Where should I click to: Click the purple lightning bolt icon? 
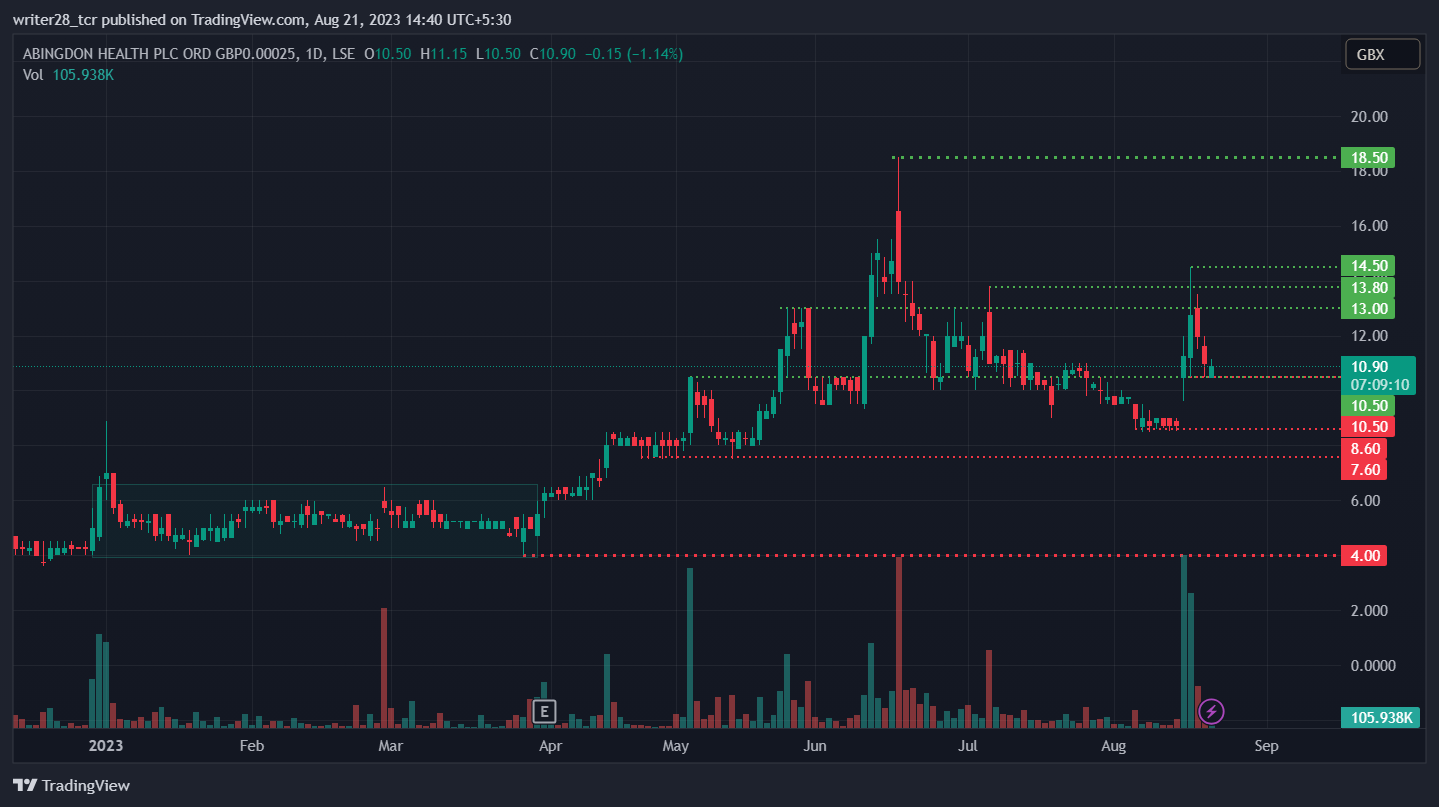click(x=1211, y=711)
